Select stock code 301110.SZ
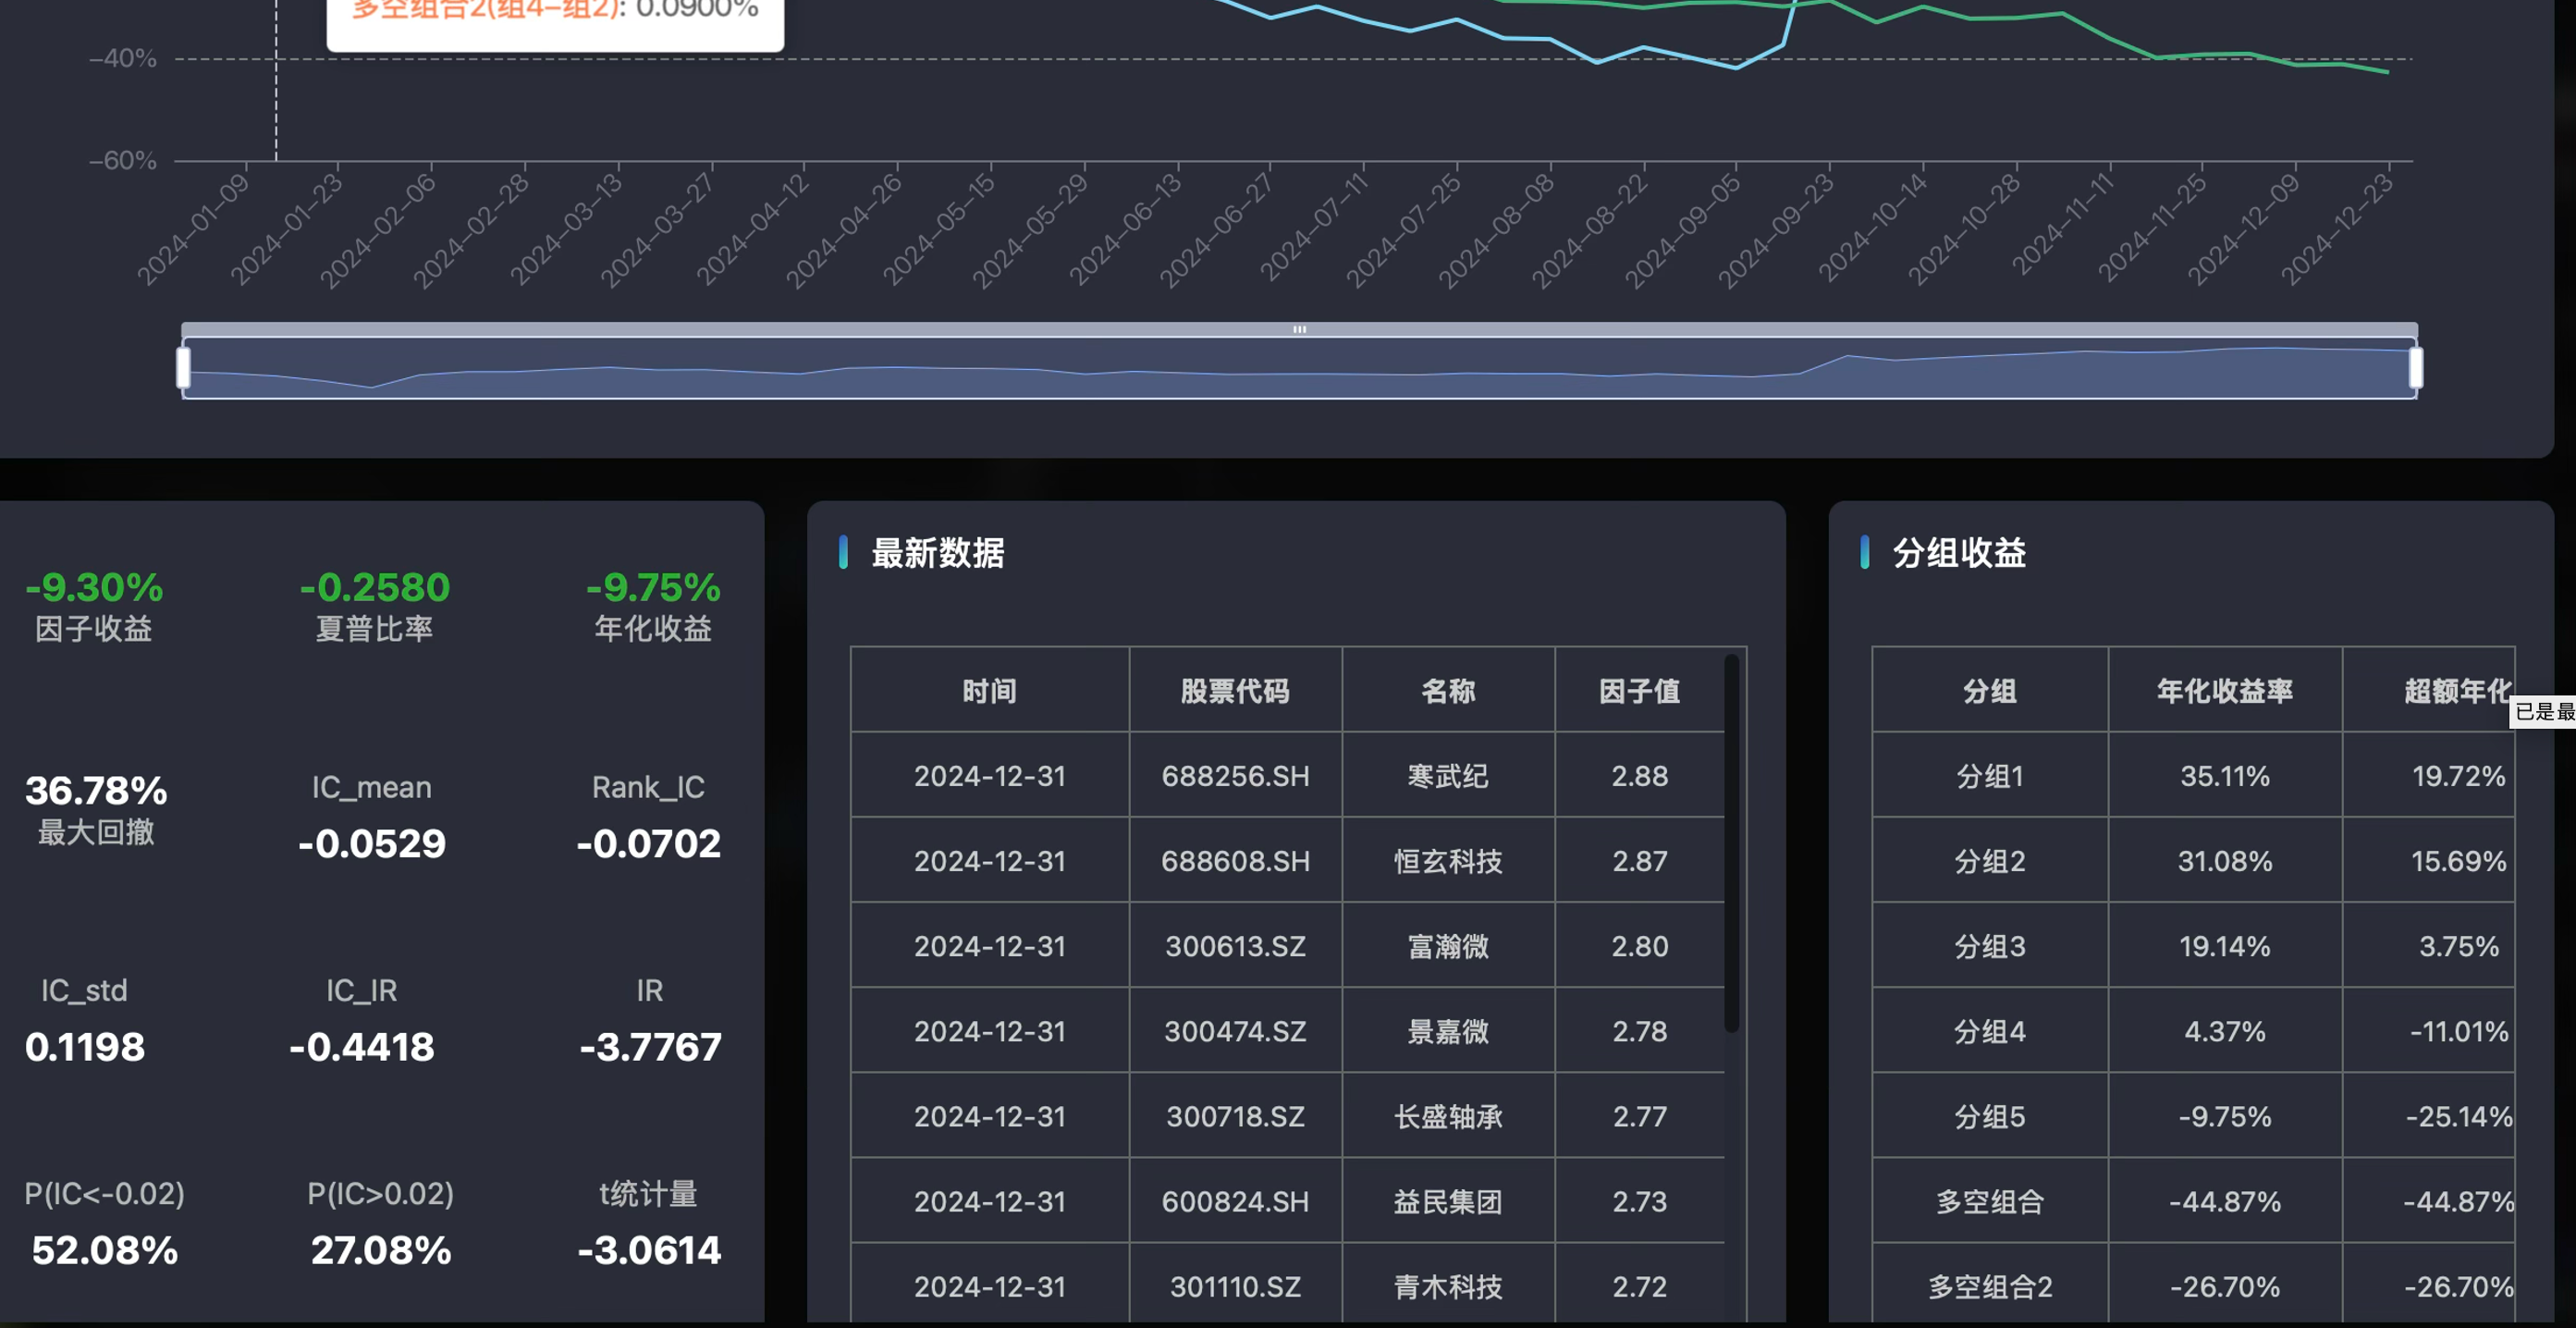 (1235, 1286)
